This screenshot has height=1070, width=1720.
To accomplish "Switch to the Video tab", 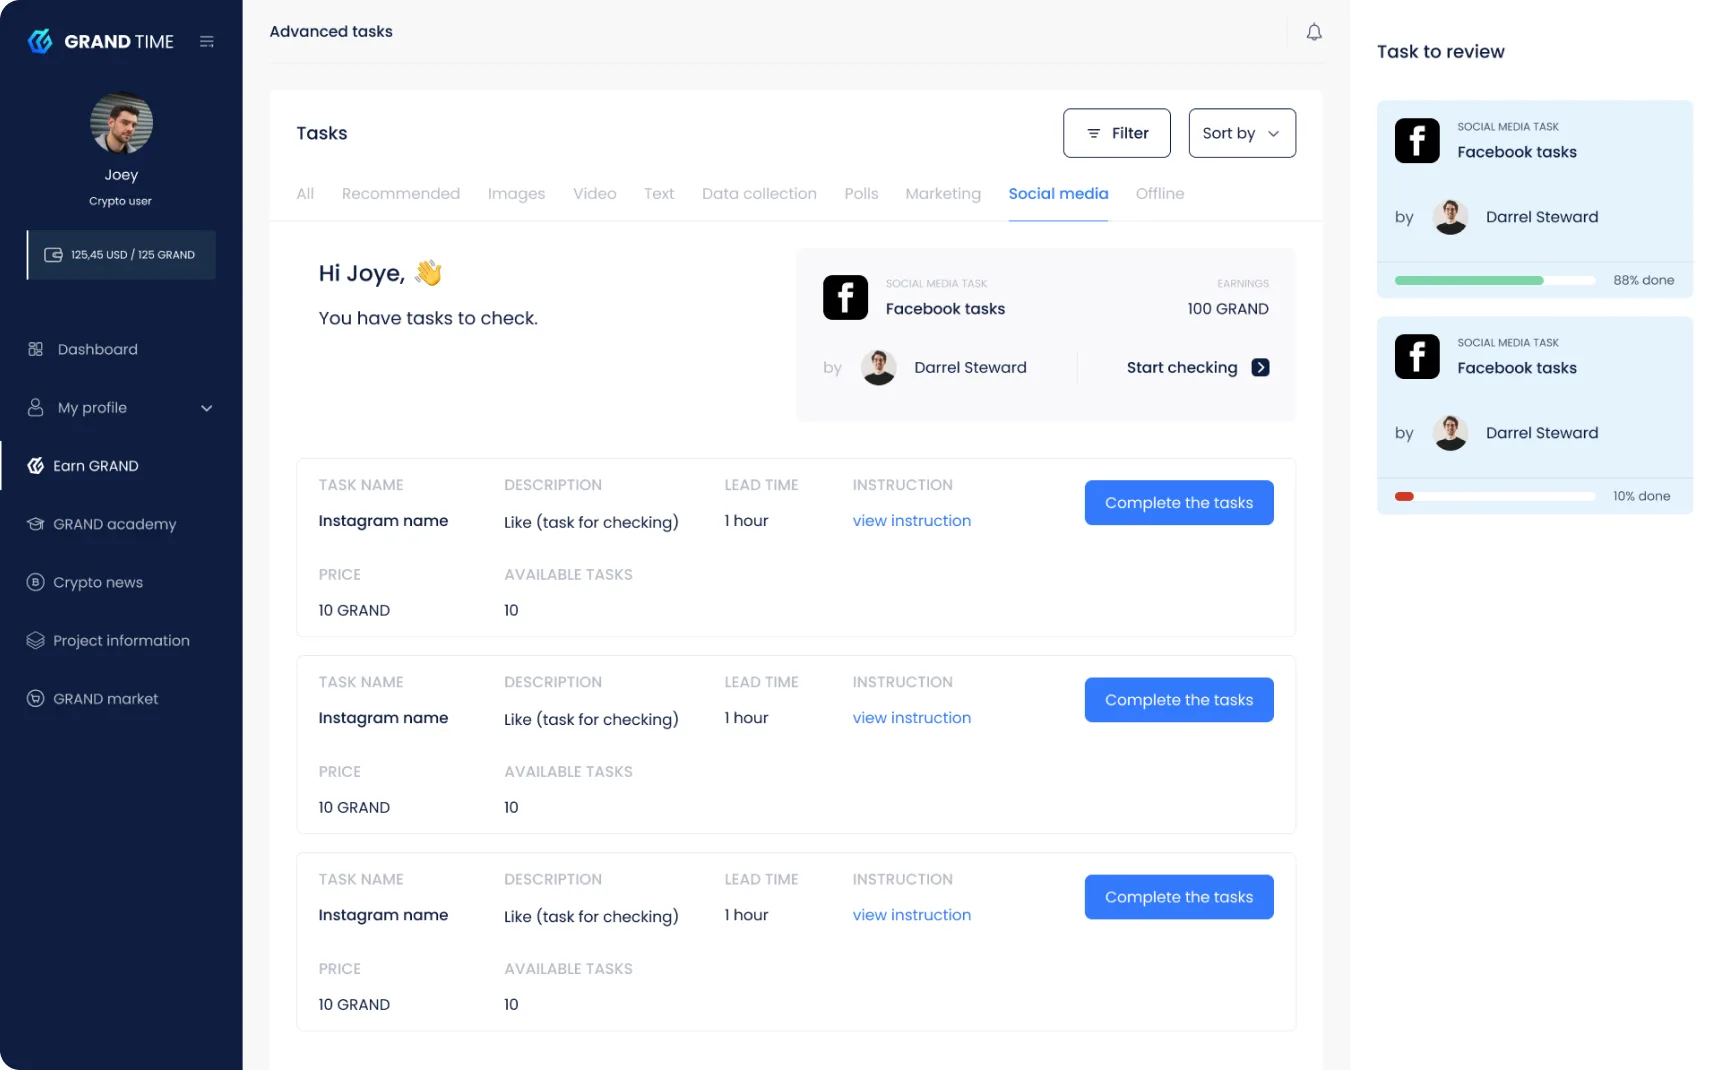I will point(595,194).
